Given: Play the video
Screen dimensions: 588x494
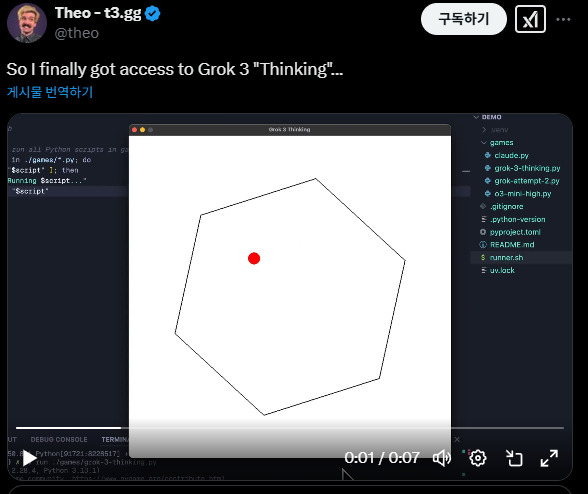Looking at the screenshot, I should point(29,458).
